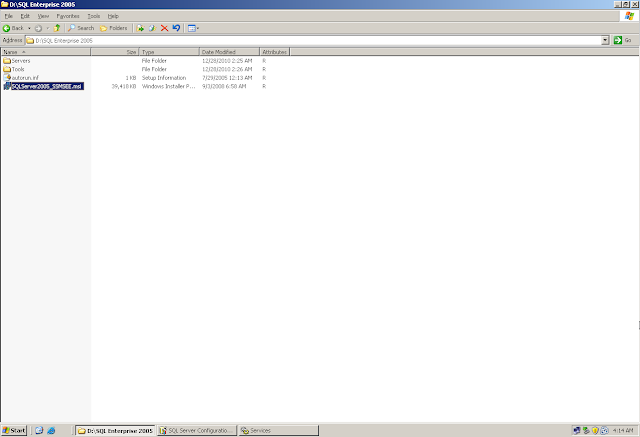640x437 pixels.
Task: Click the Go button
Action: [623, 40]
